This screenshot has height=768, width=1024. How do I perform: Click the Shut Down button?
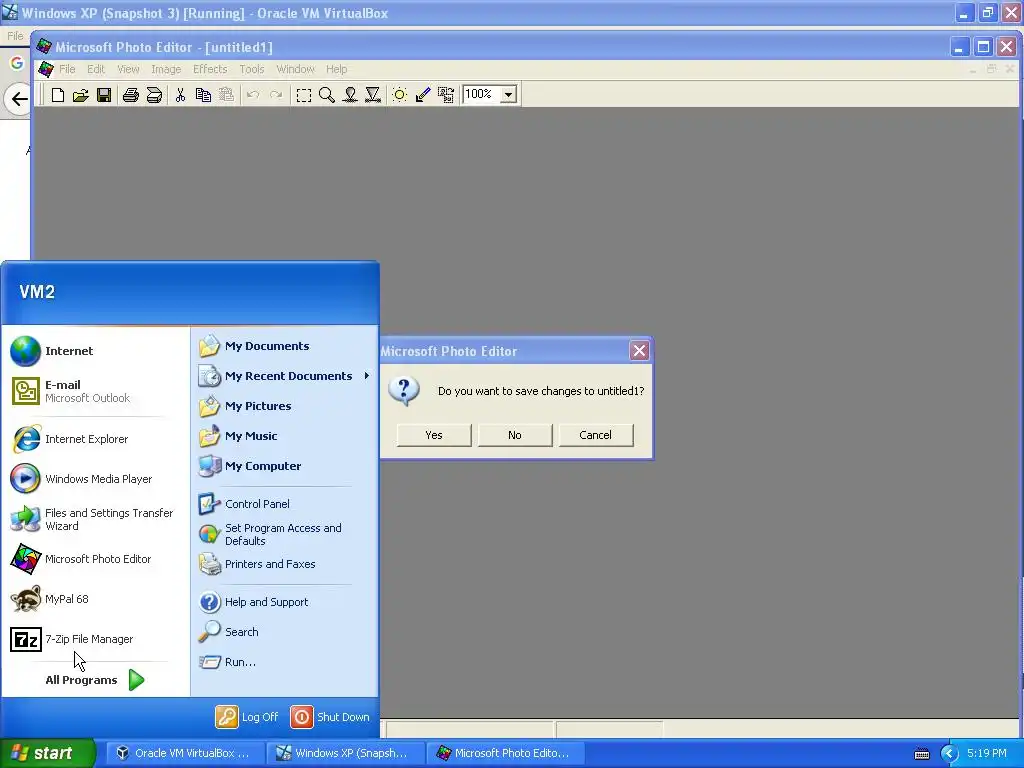tap(330, 717)
